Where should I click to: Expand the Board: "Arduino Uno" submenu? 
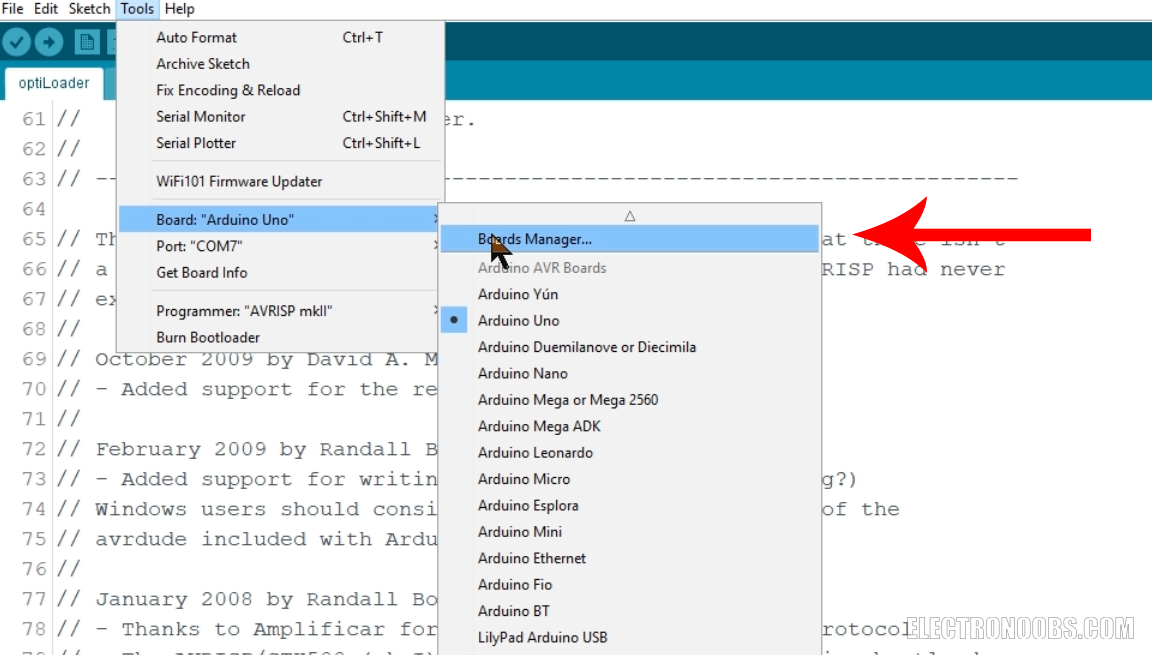coord(281,220)
